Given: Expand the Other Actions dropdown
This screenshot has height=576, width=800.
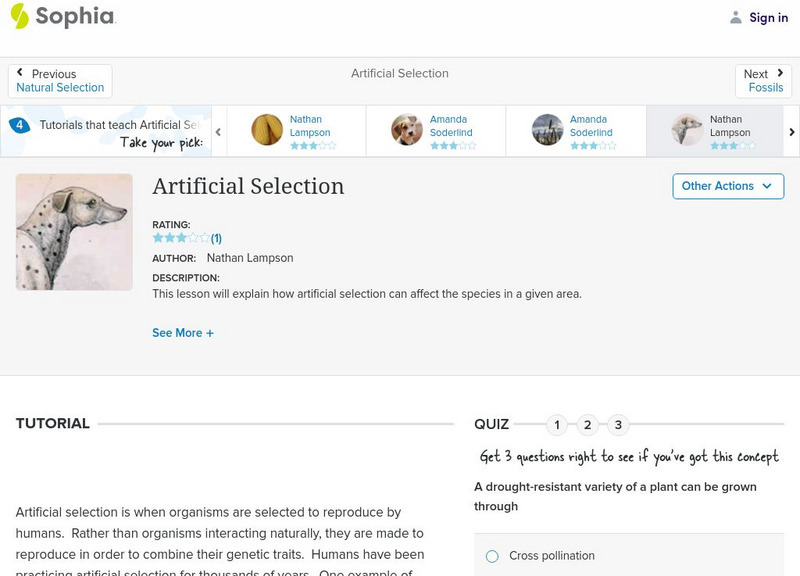Looking at the screenshot, I should (727, 186).
